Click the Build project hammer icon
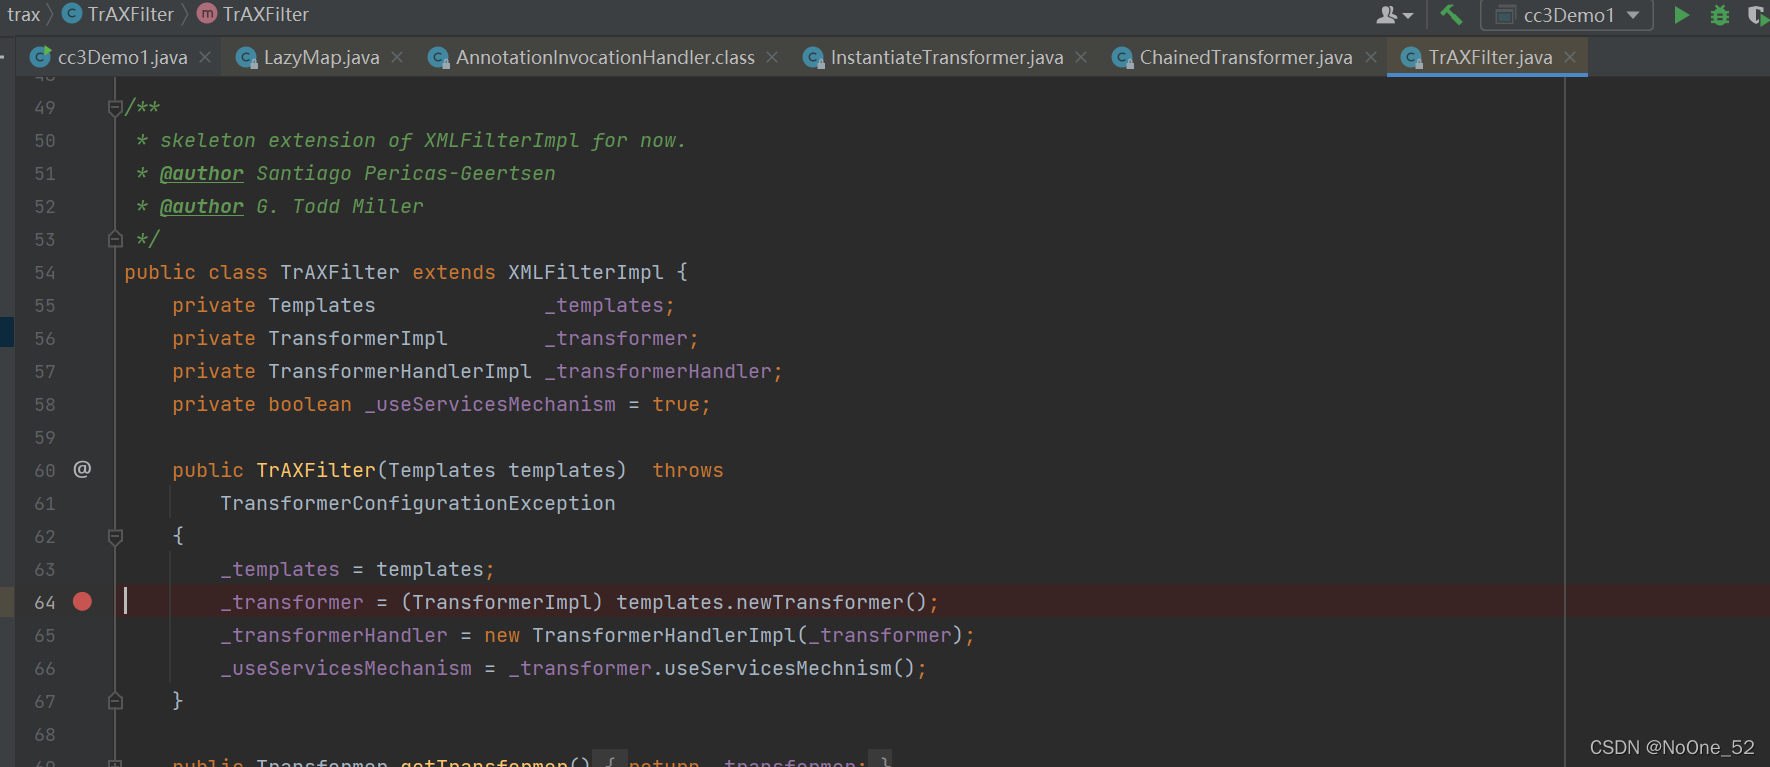Viewport: 1770px width, 767px height. (1451, 14)
